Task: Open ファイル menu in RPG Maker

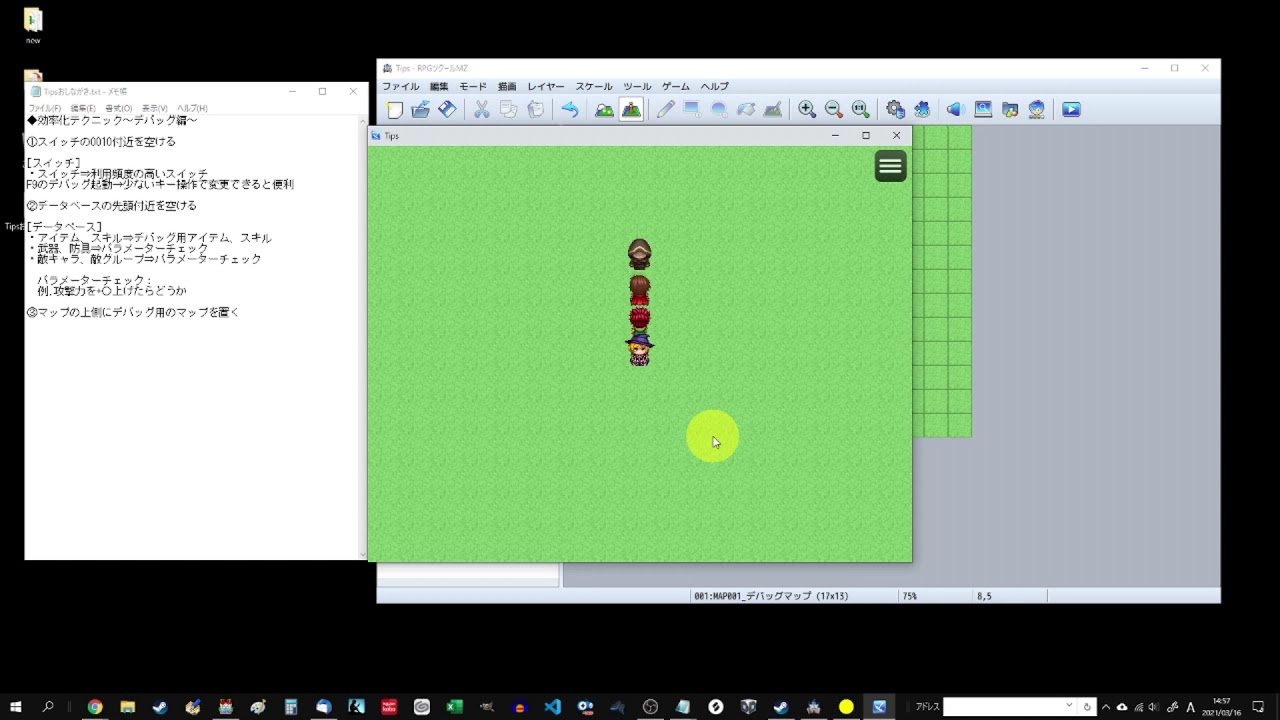Action: (x=401, y=87)
